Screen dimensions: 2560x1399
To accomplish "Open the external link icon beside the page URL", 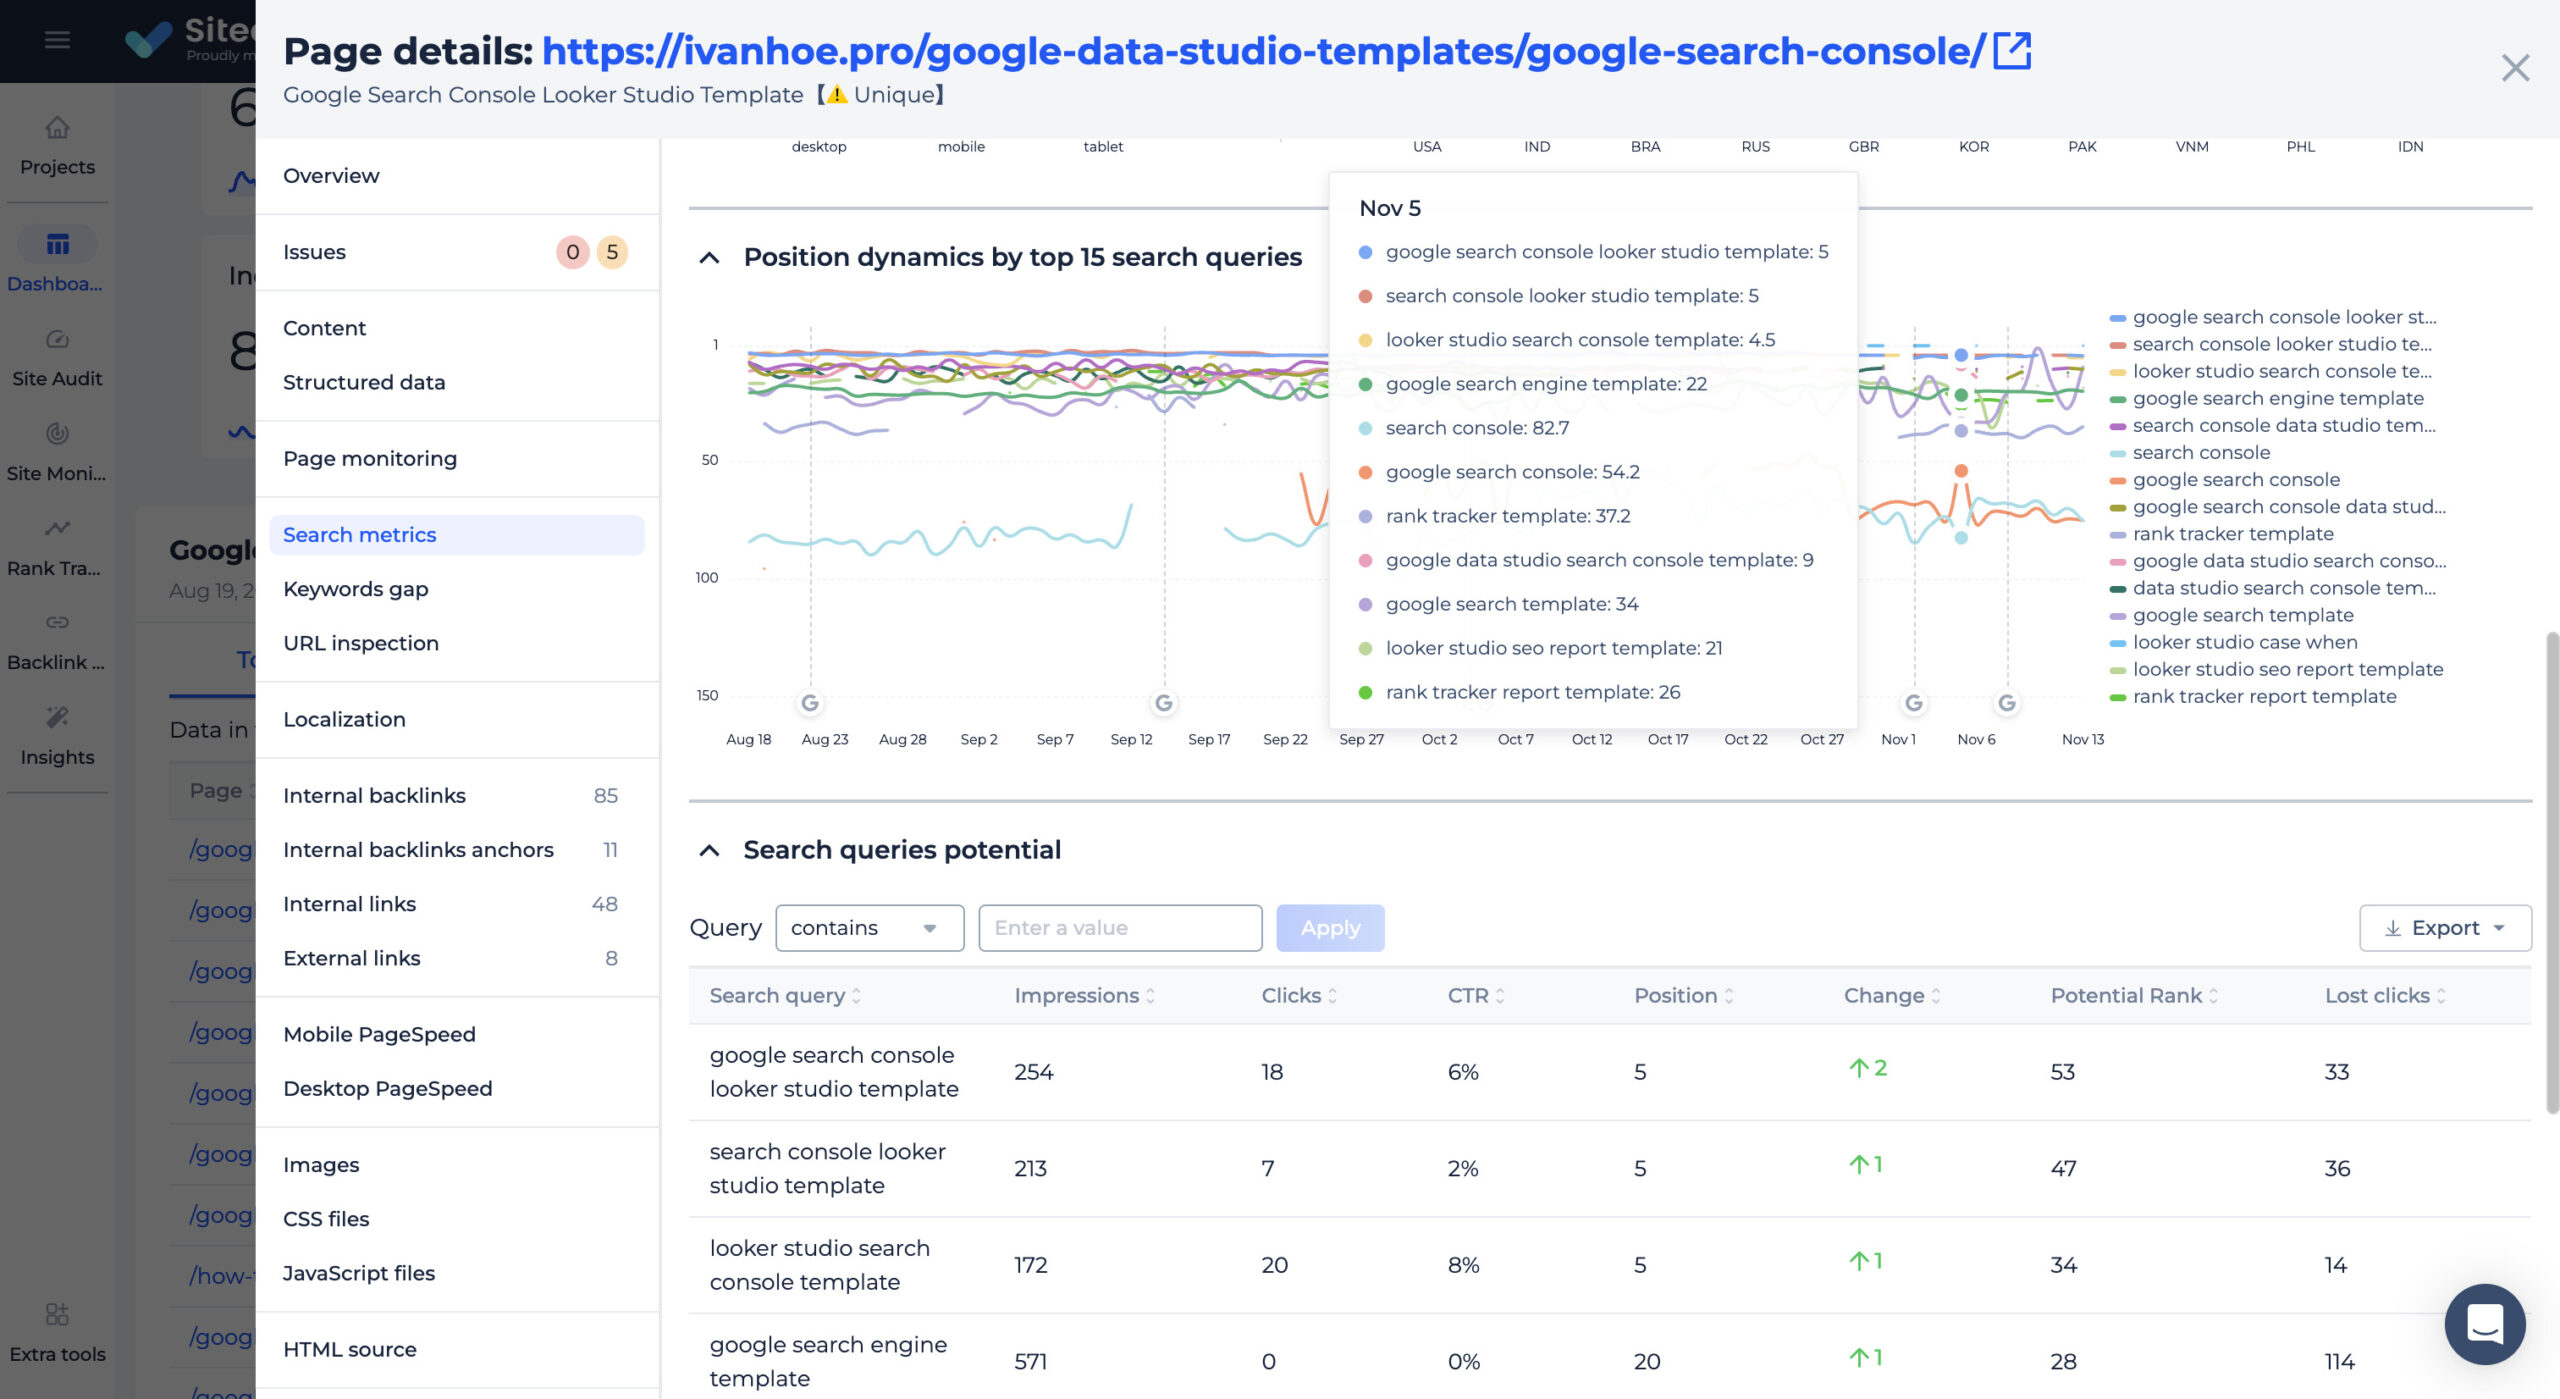I will tap(2011, 51).
